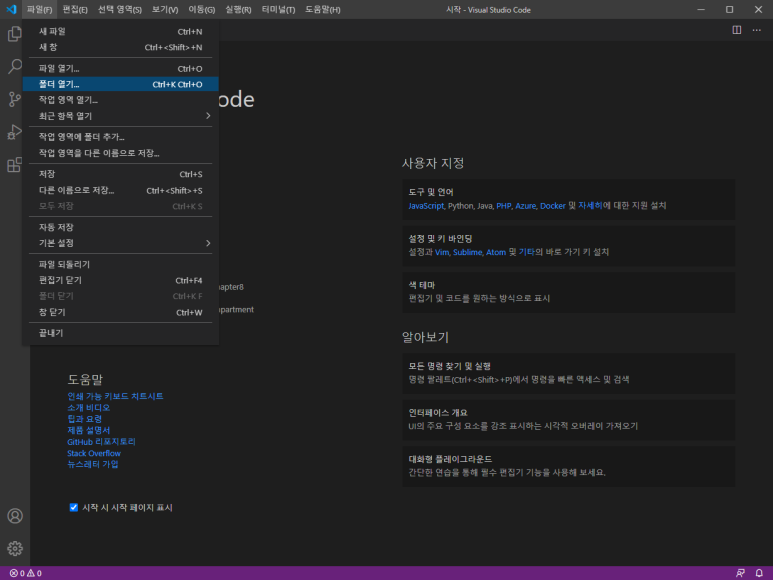Open the '도움말(H)' menu

point(322,9)
